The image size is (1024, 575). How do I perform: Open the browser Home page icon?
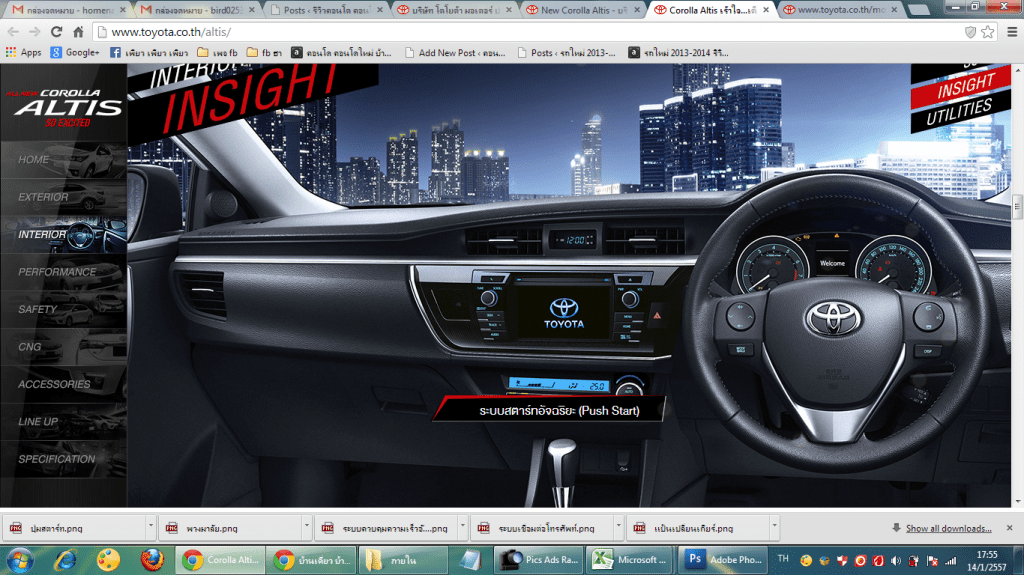point(78,32)
